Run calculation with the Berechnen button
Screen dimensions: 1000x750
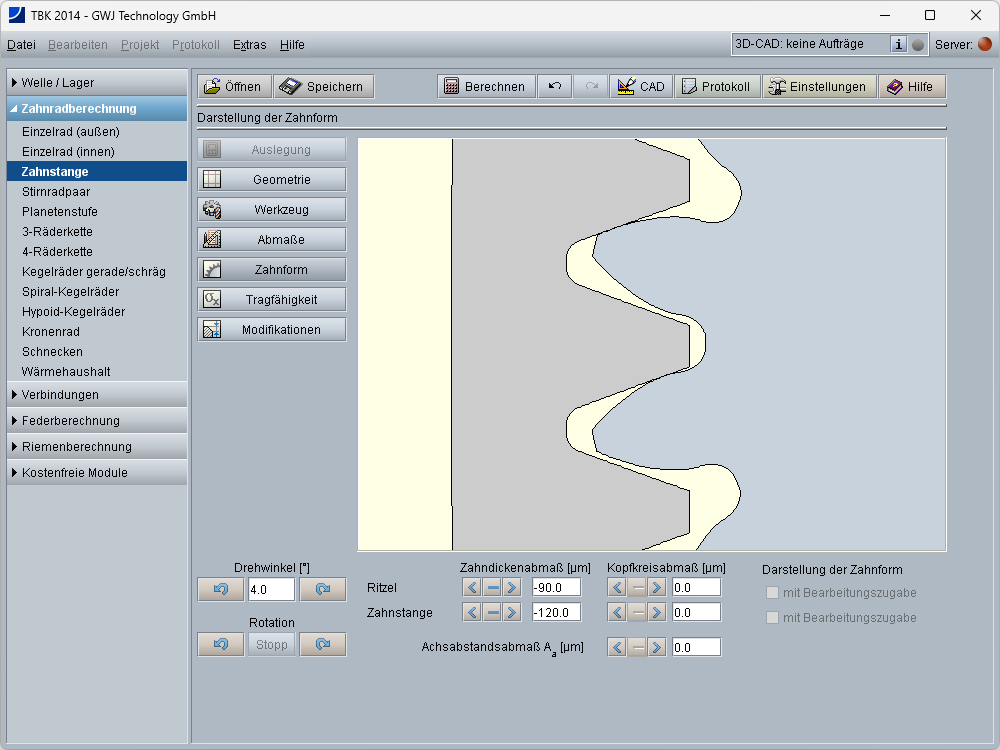485,87
